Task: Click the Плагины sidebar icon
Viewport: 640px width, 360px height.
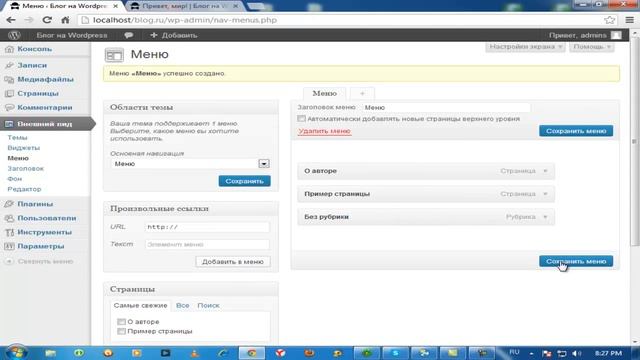Action: coord(9,204)
